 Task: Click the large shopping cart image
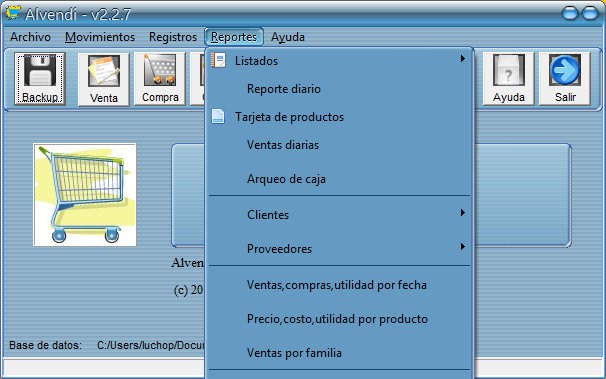click(85, 195)
